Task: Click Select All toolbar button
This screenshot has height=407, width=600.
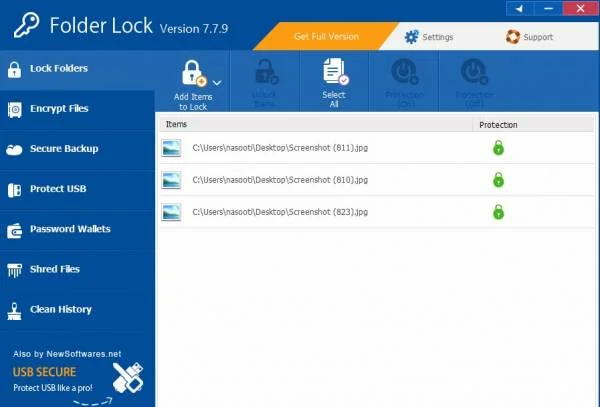Action: (334, 83)
